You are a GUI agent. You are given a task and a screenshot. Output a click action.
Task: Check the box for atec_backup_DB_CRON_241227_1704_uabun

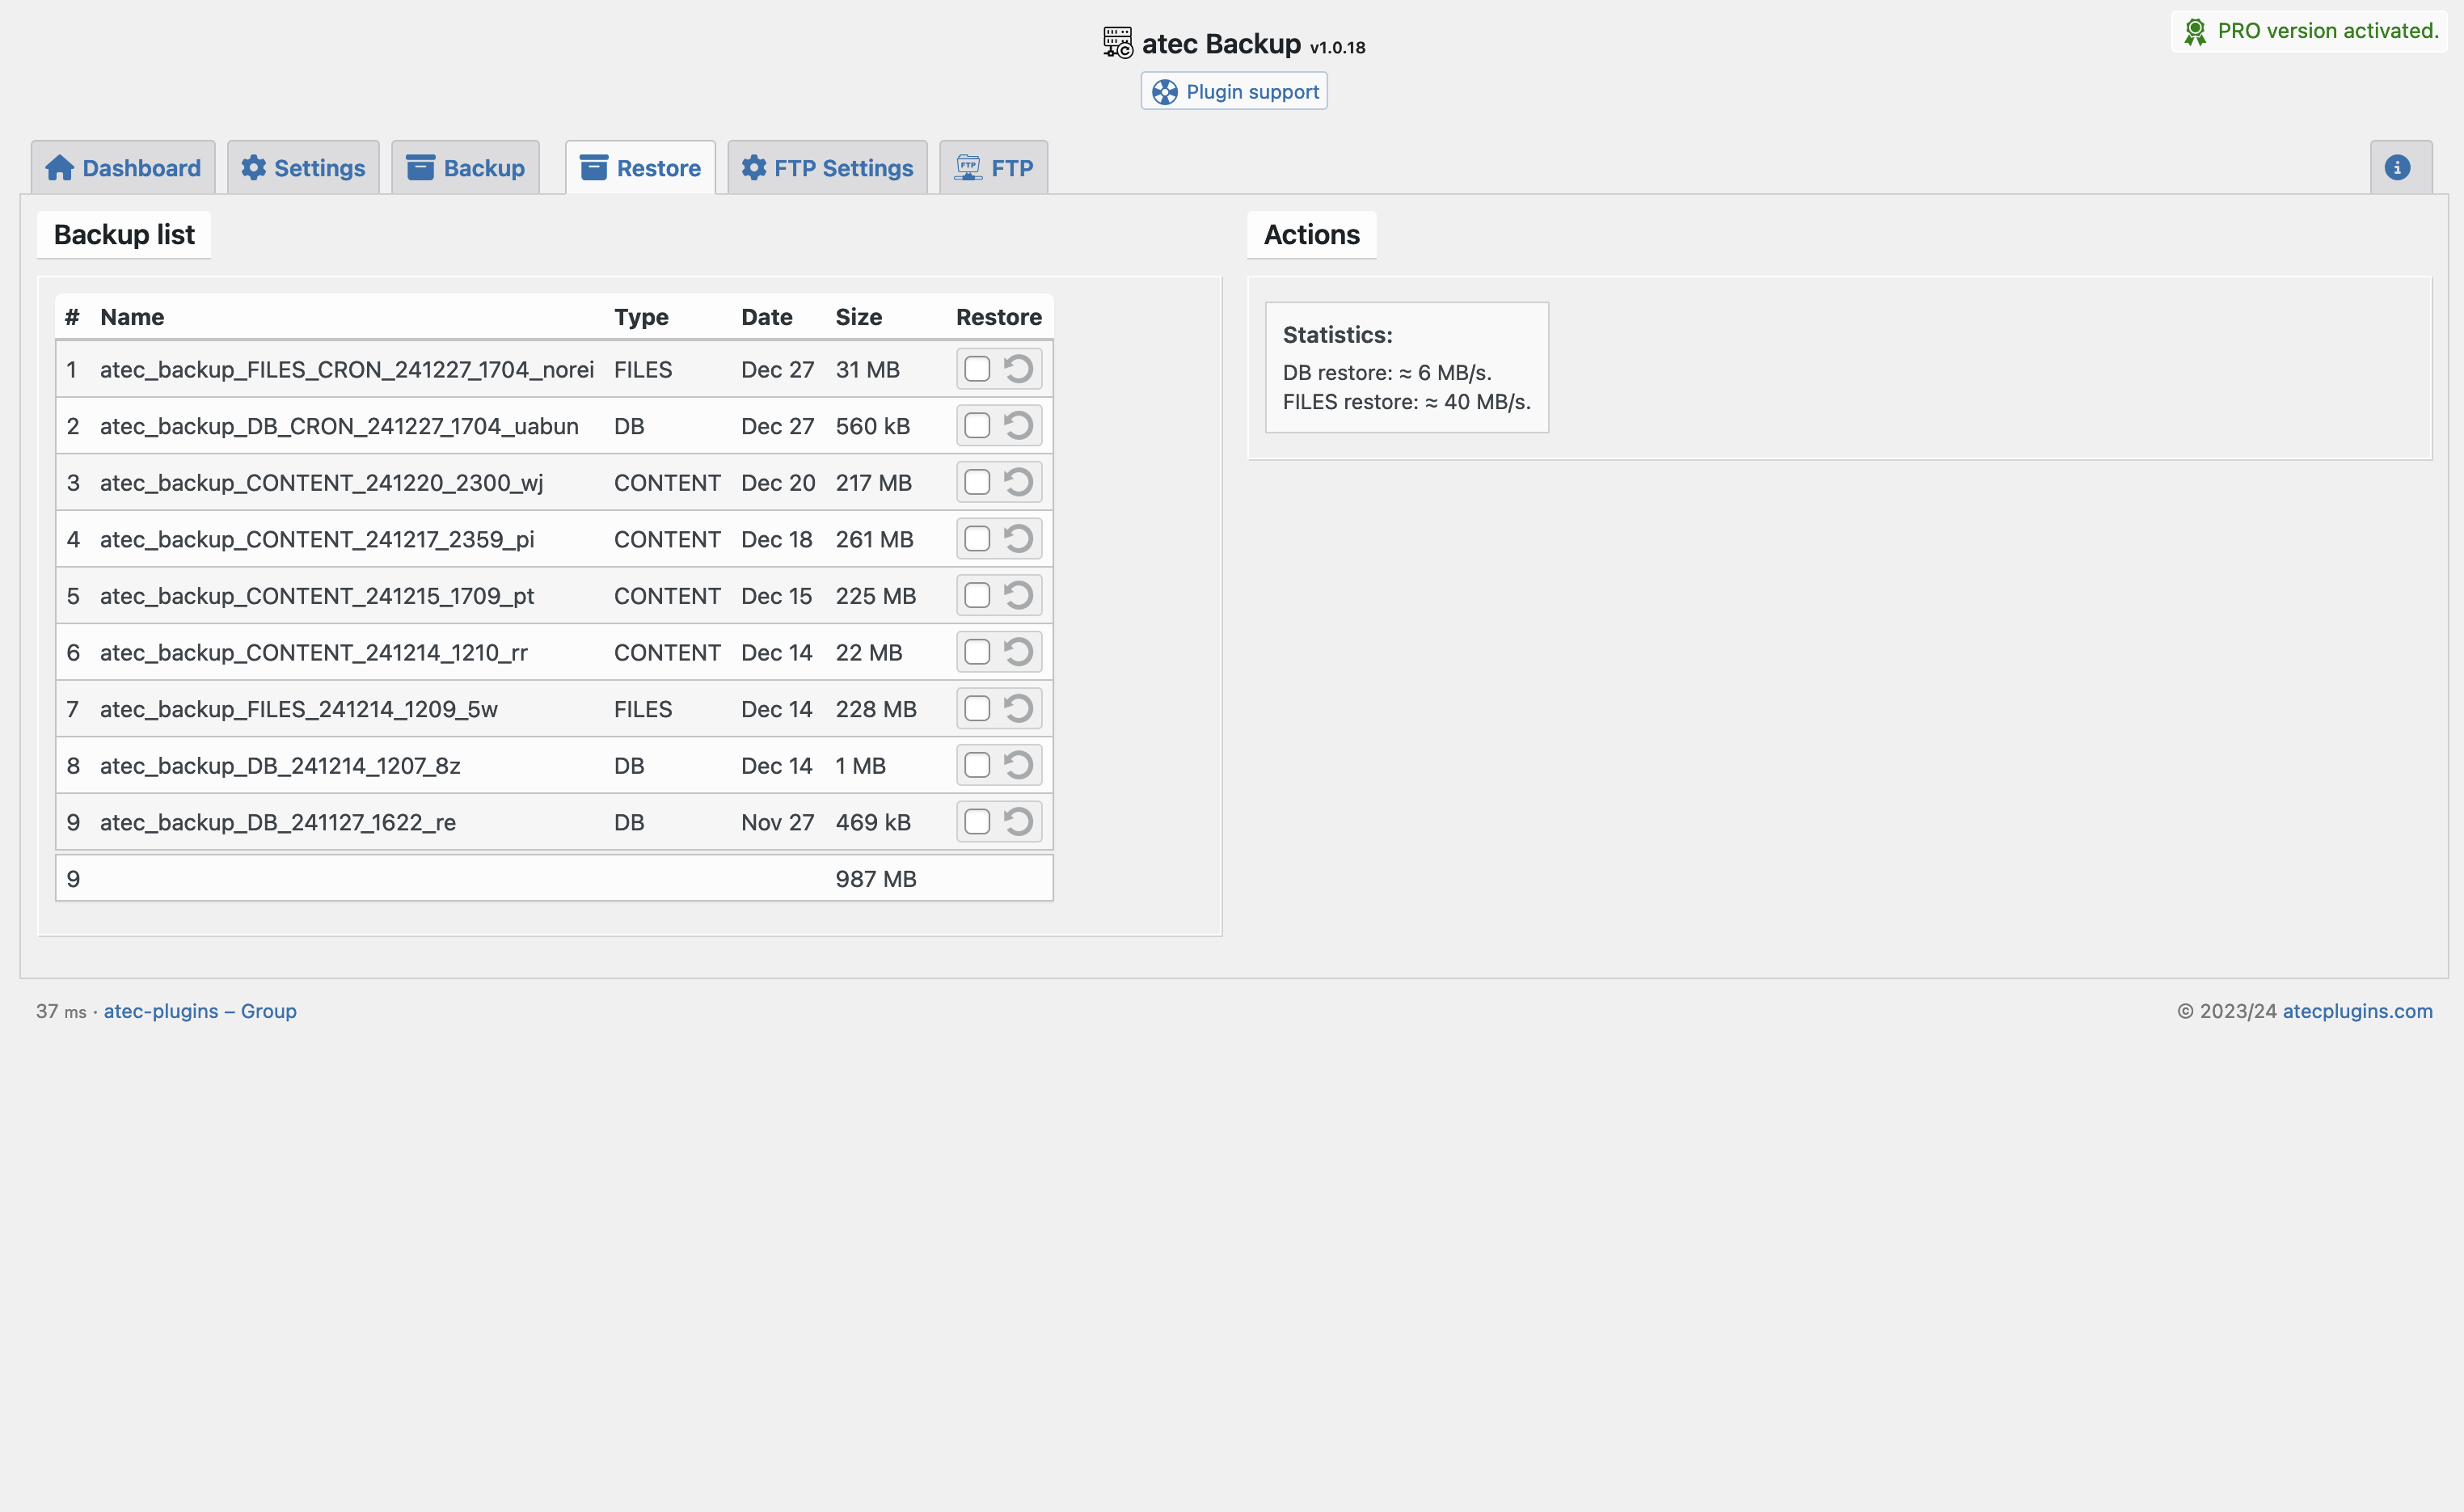coord(977,426)
